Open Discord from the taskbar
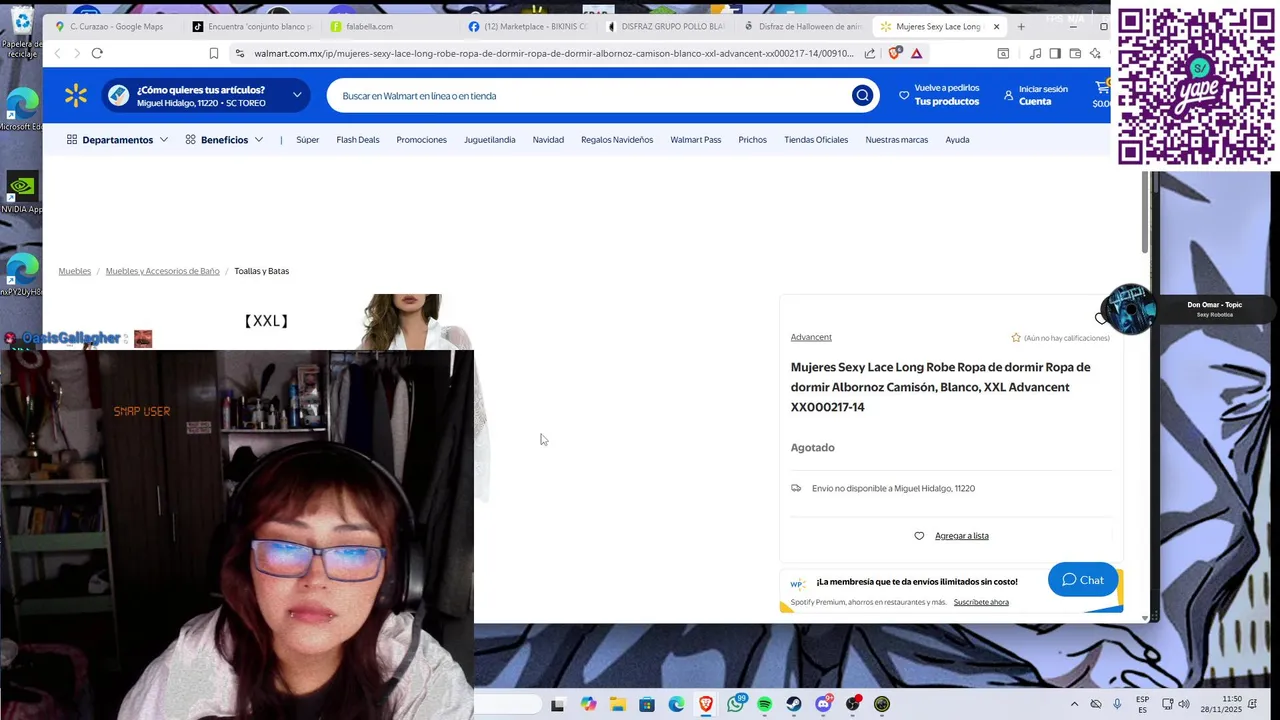The height and width of the screenshot is (720, 1280). 823,704
